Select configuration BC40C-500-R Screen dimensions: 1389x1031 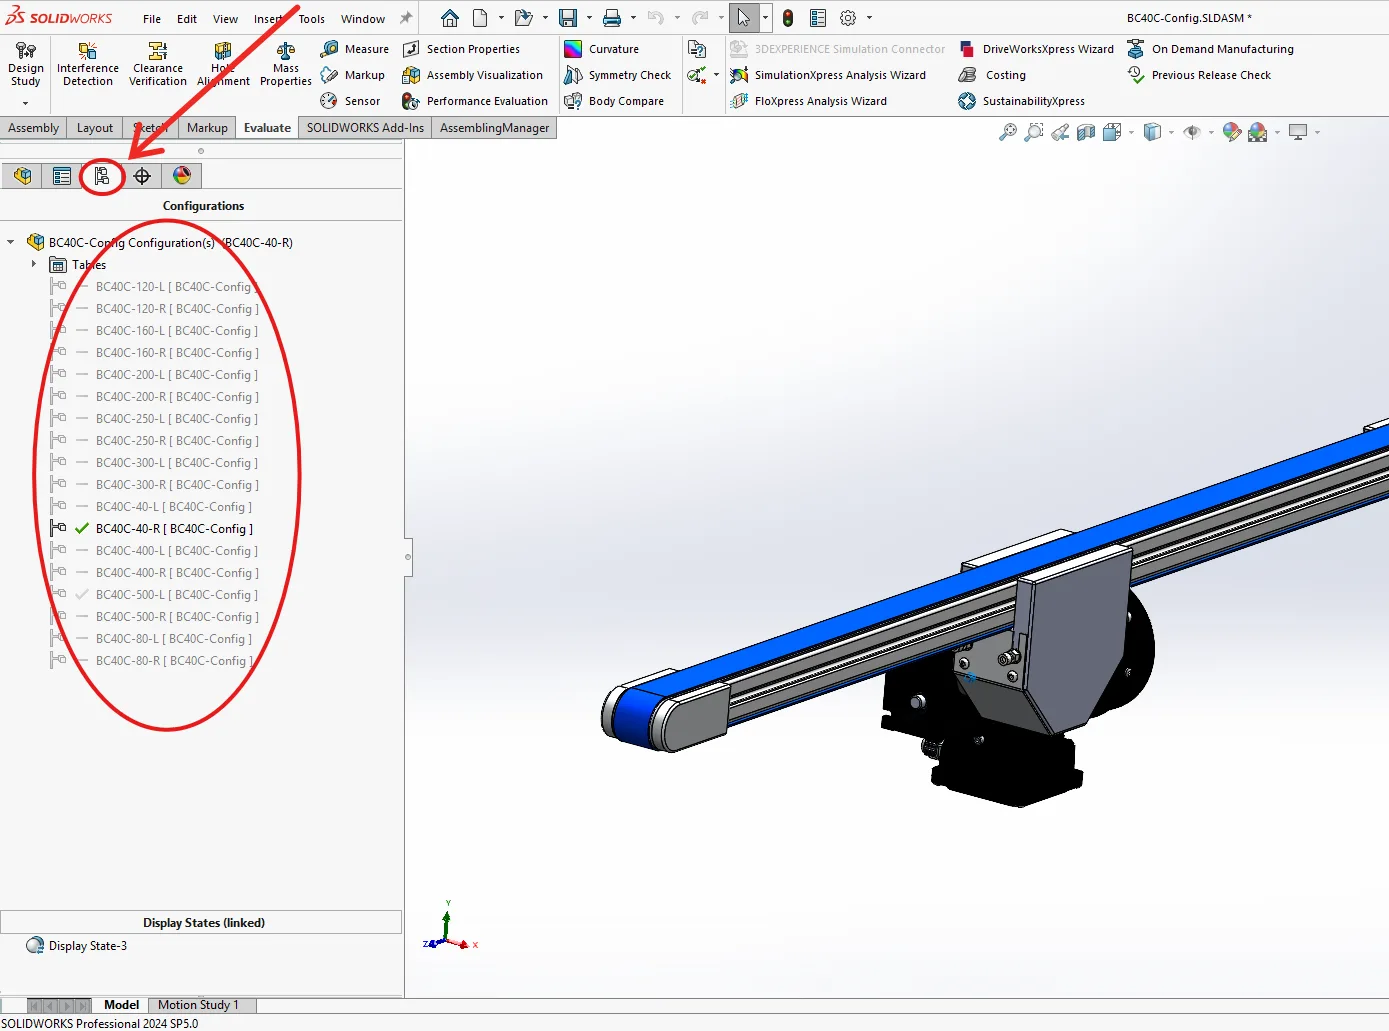coord(177,617)
